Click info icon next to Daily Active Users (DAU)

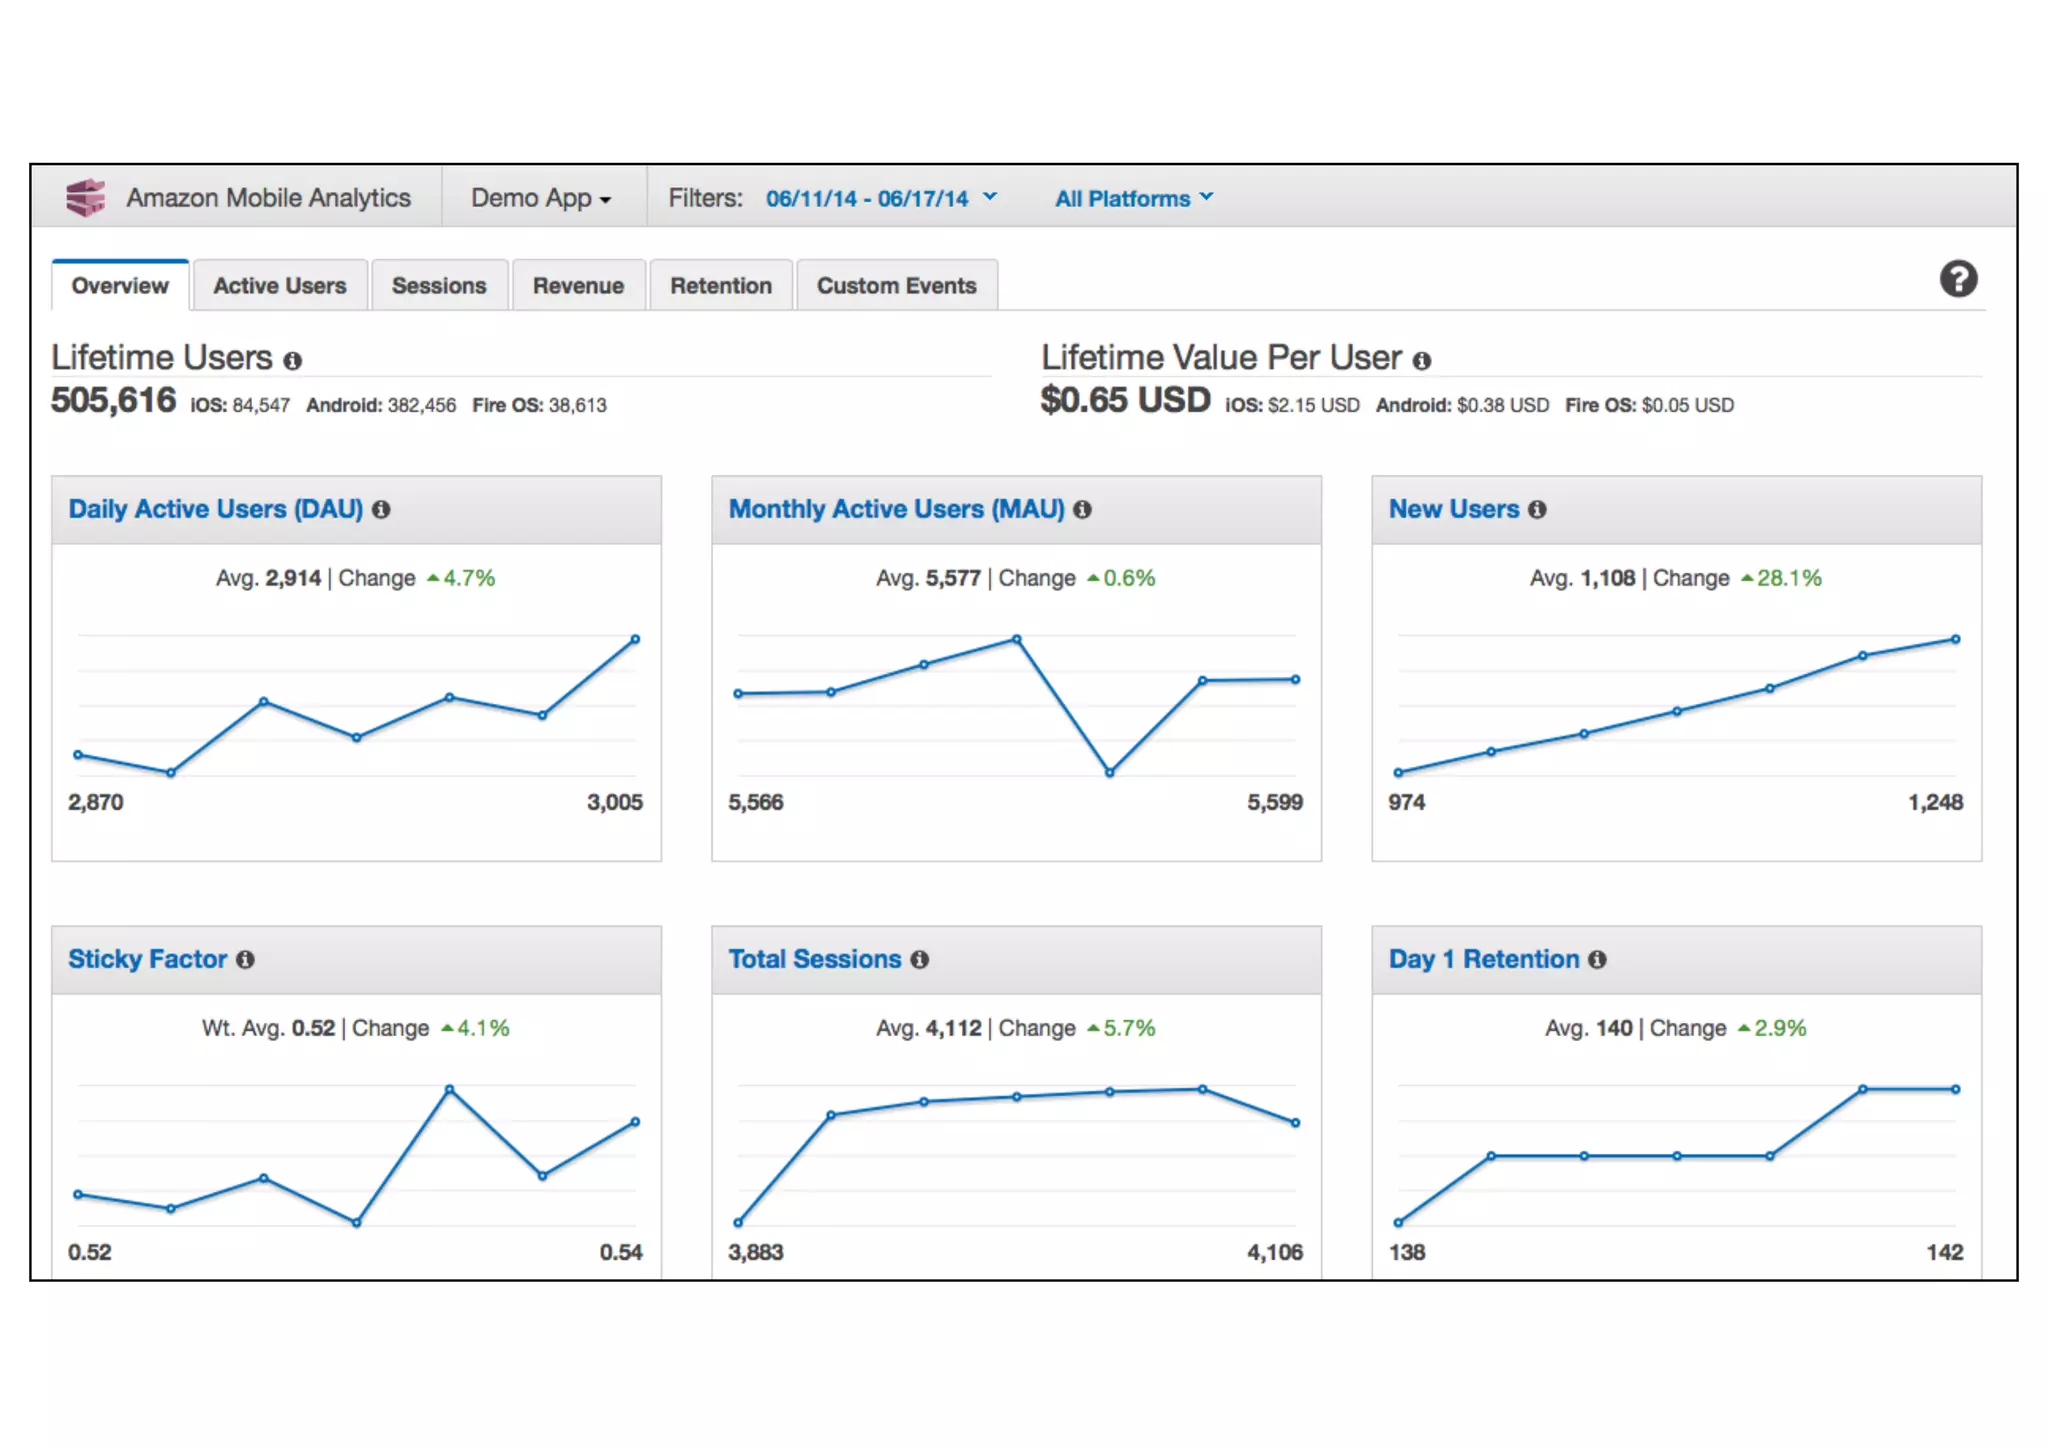(x=381, y=510)
